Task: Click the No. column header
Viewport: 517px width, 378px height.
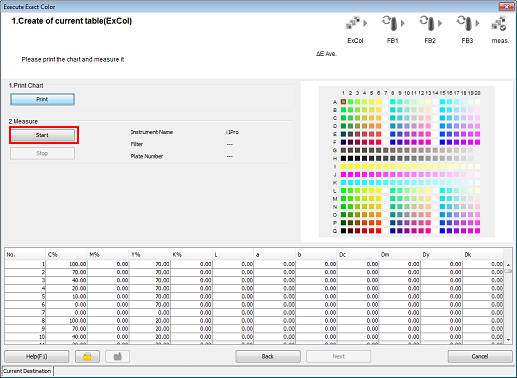Action: pos(25,254)
